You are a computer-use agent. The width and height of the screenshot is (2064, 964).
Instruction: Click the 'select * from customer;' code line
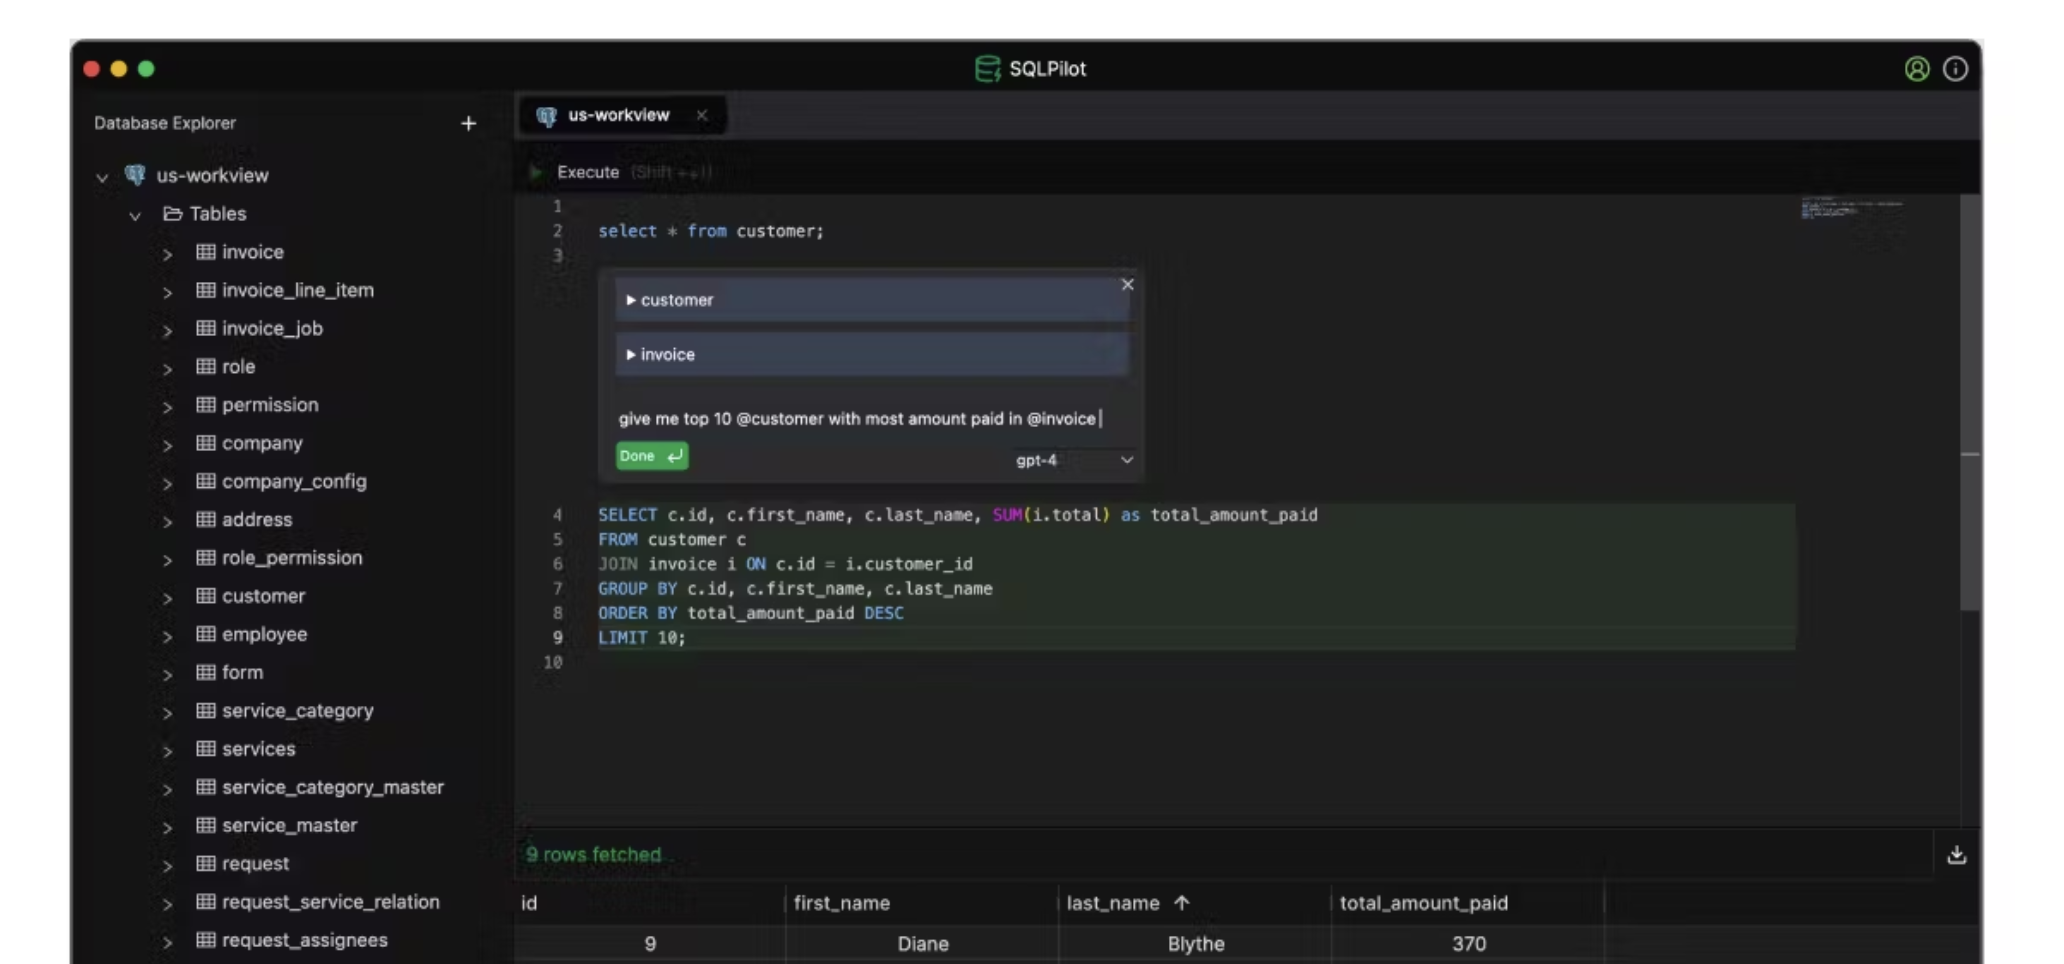pyautogui.click(x=711, y=231)
